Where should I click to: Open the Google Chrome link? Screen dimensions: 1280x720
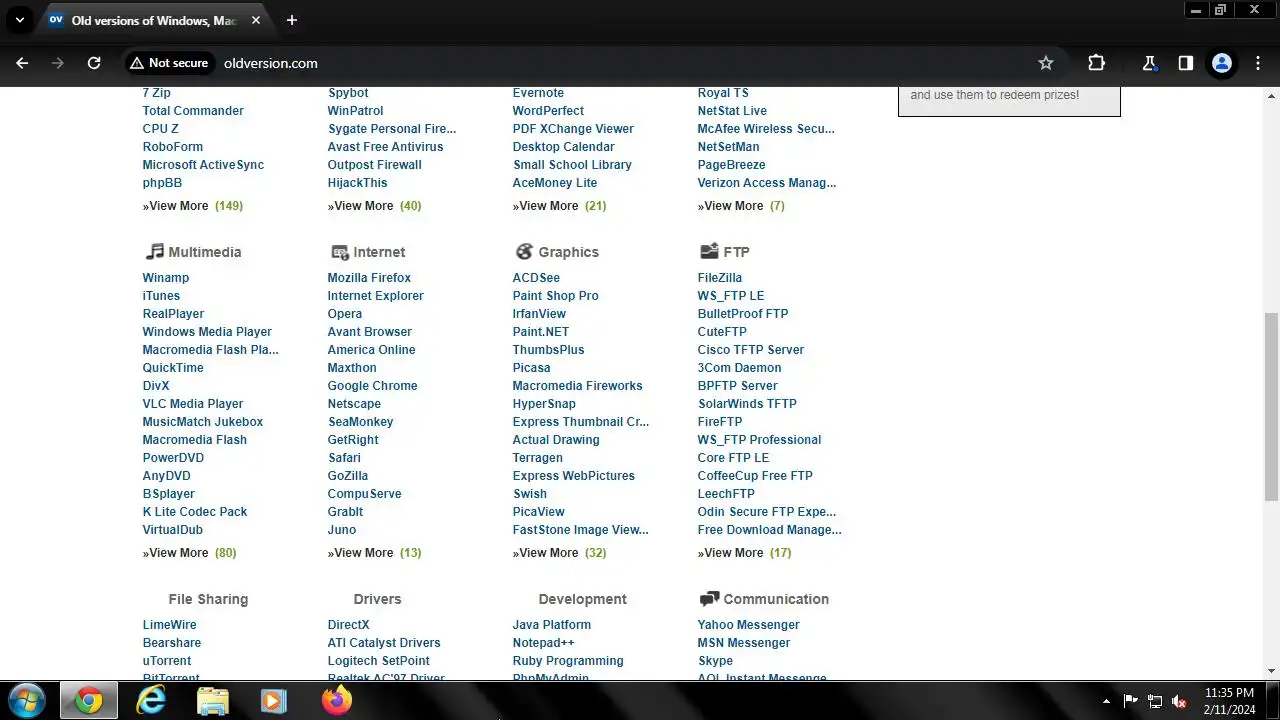[x=372, y=386]
